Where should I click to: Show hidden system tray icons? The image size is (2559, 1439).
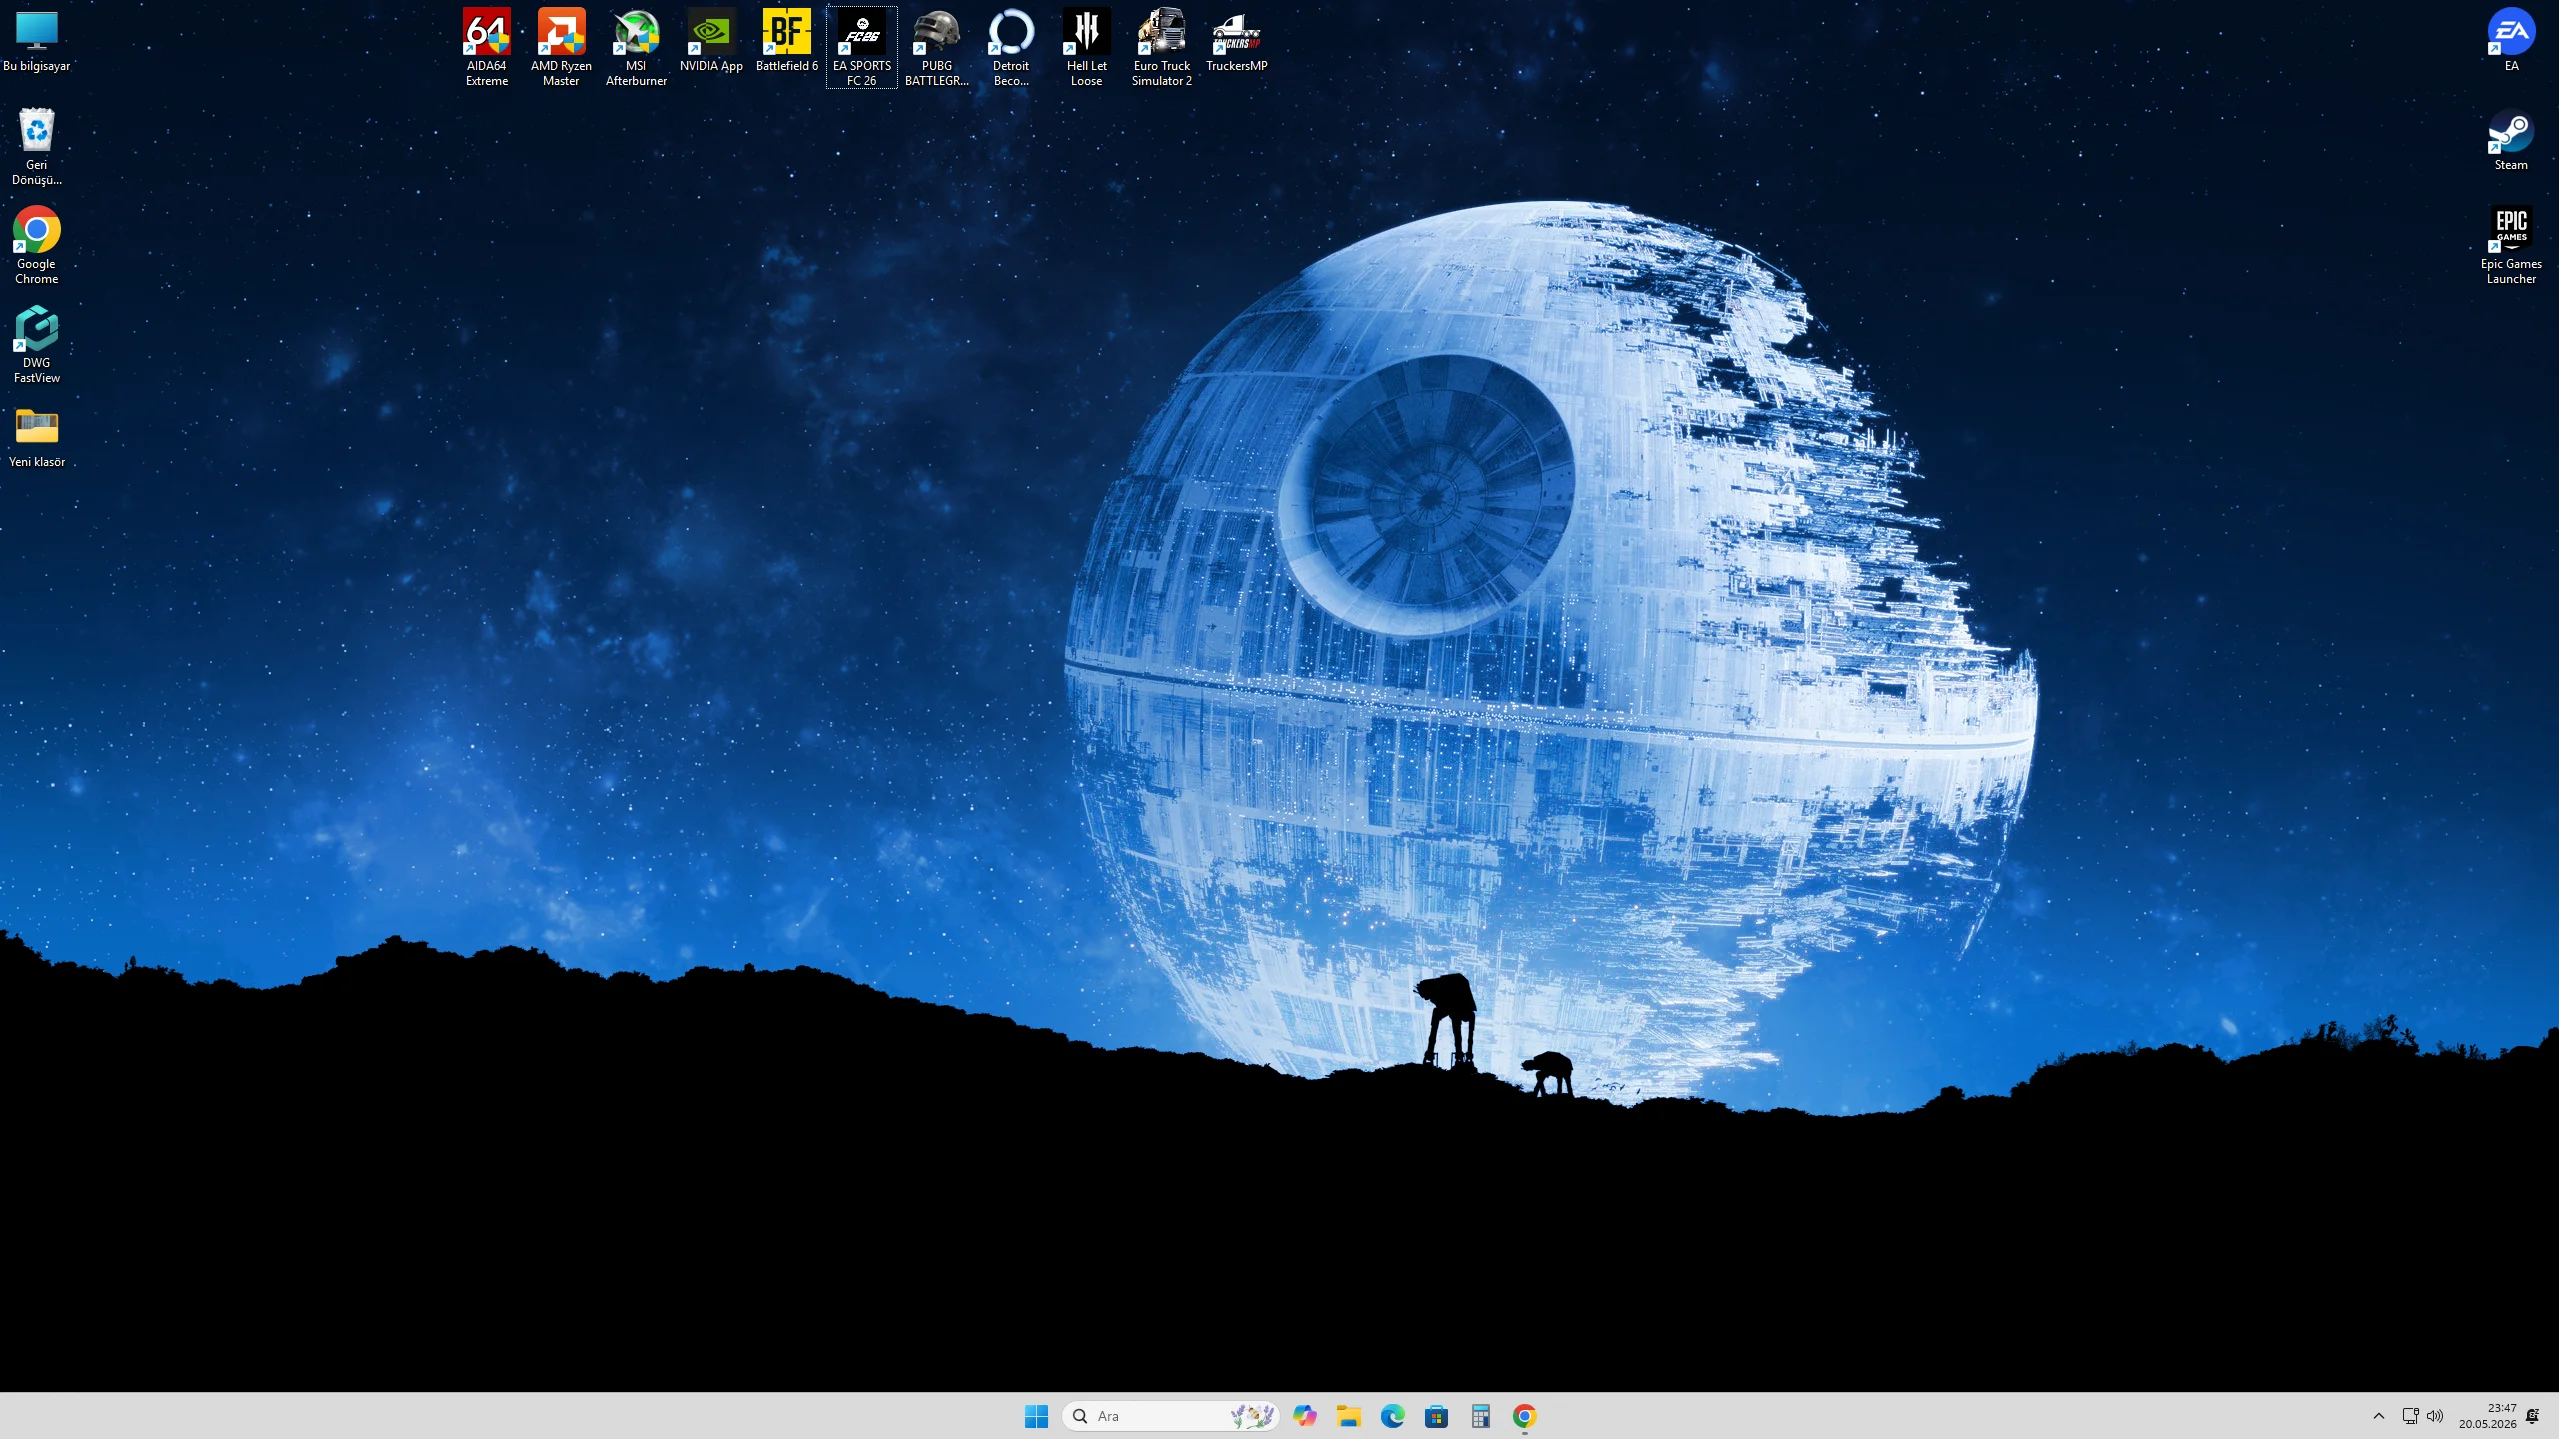(2379, 1416)
